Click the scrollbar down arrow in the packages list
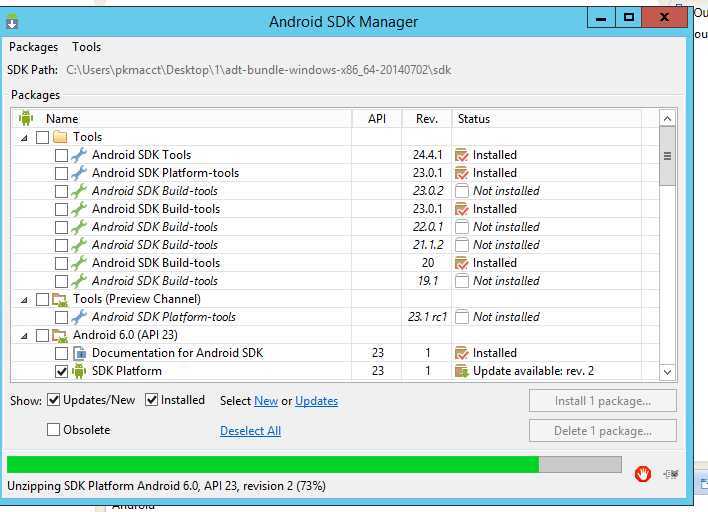 667,372
